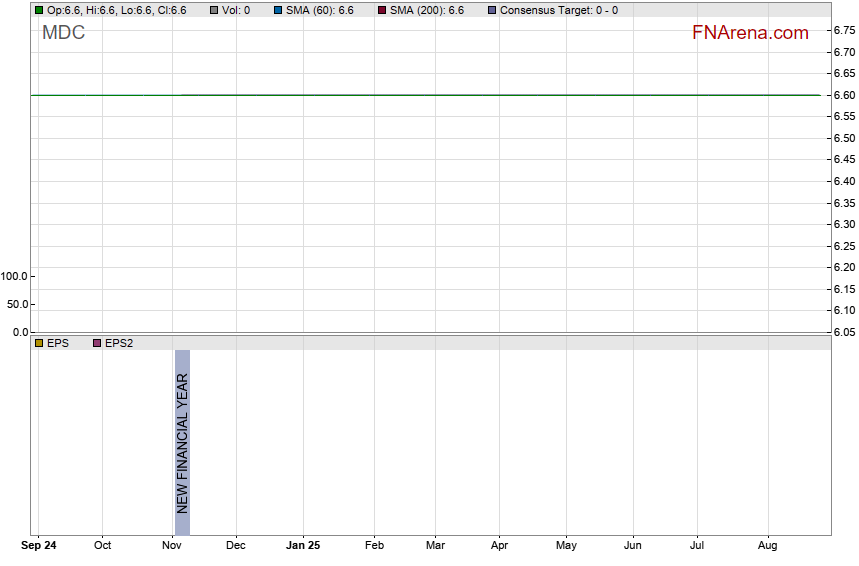Open the FNArena.com link

[750, 33]
